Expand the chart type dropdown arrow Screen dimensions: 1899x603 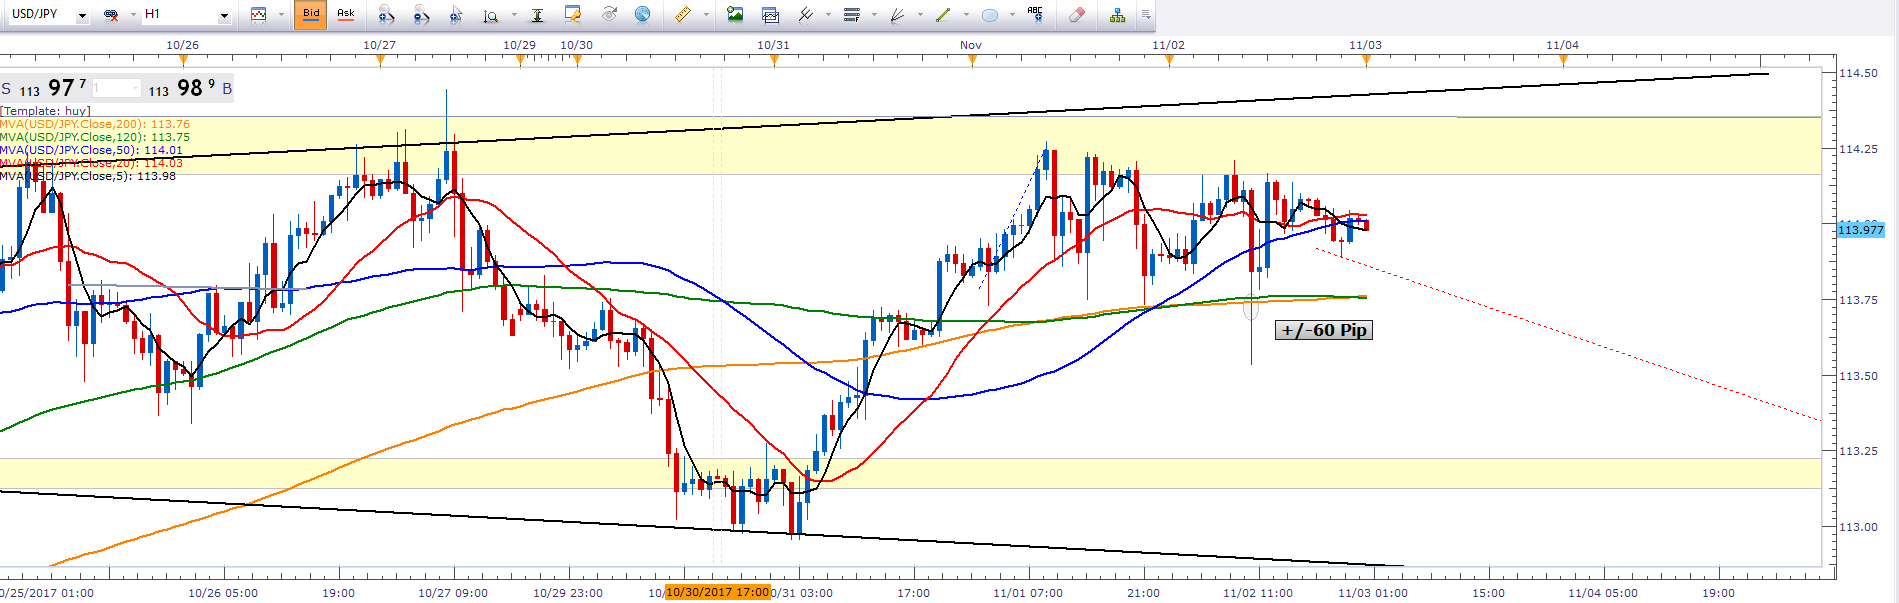click(281, 15)
